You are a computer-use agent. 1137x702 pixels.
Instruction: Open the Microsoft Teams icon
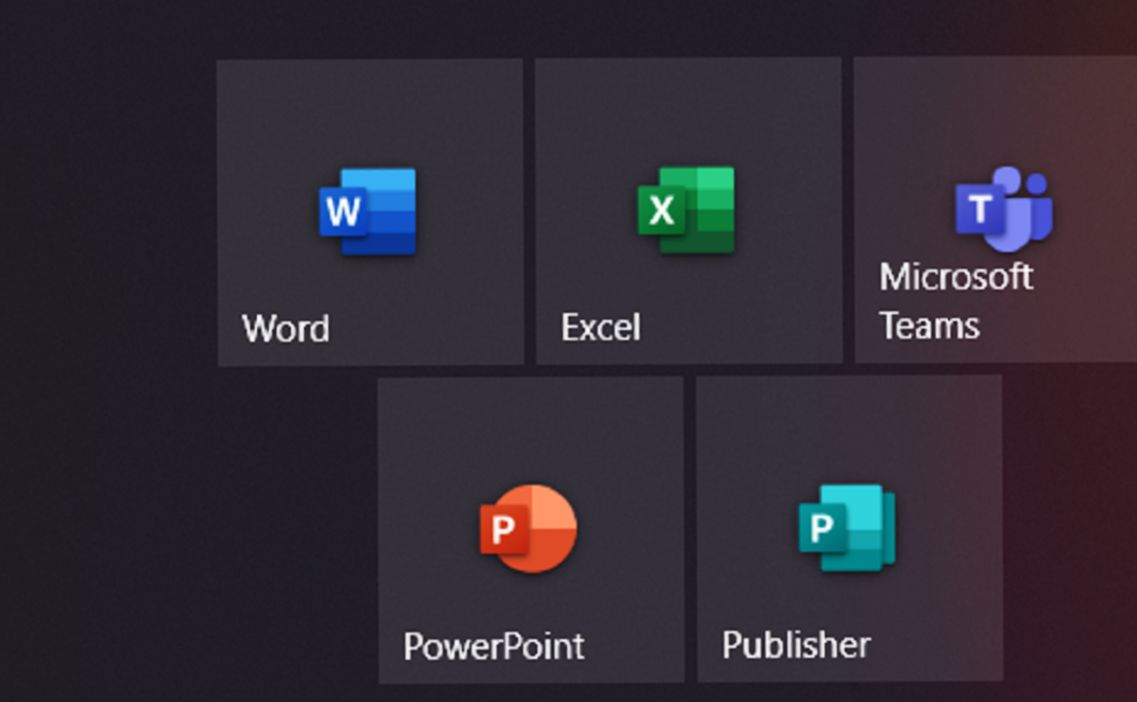(x=1004, y=209)
